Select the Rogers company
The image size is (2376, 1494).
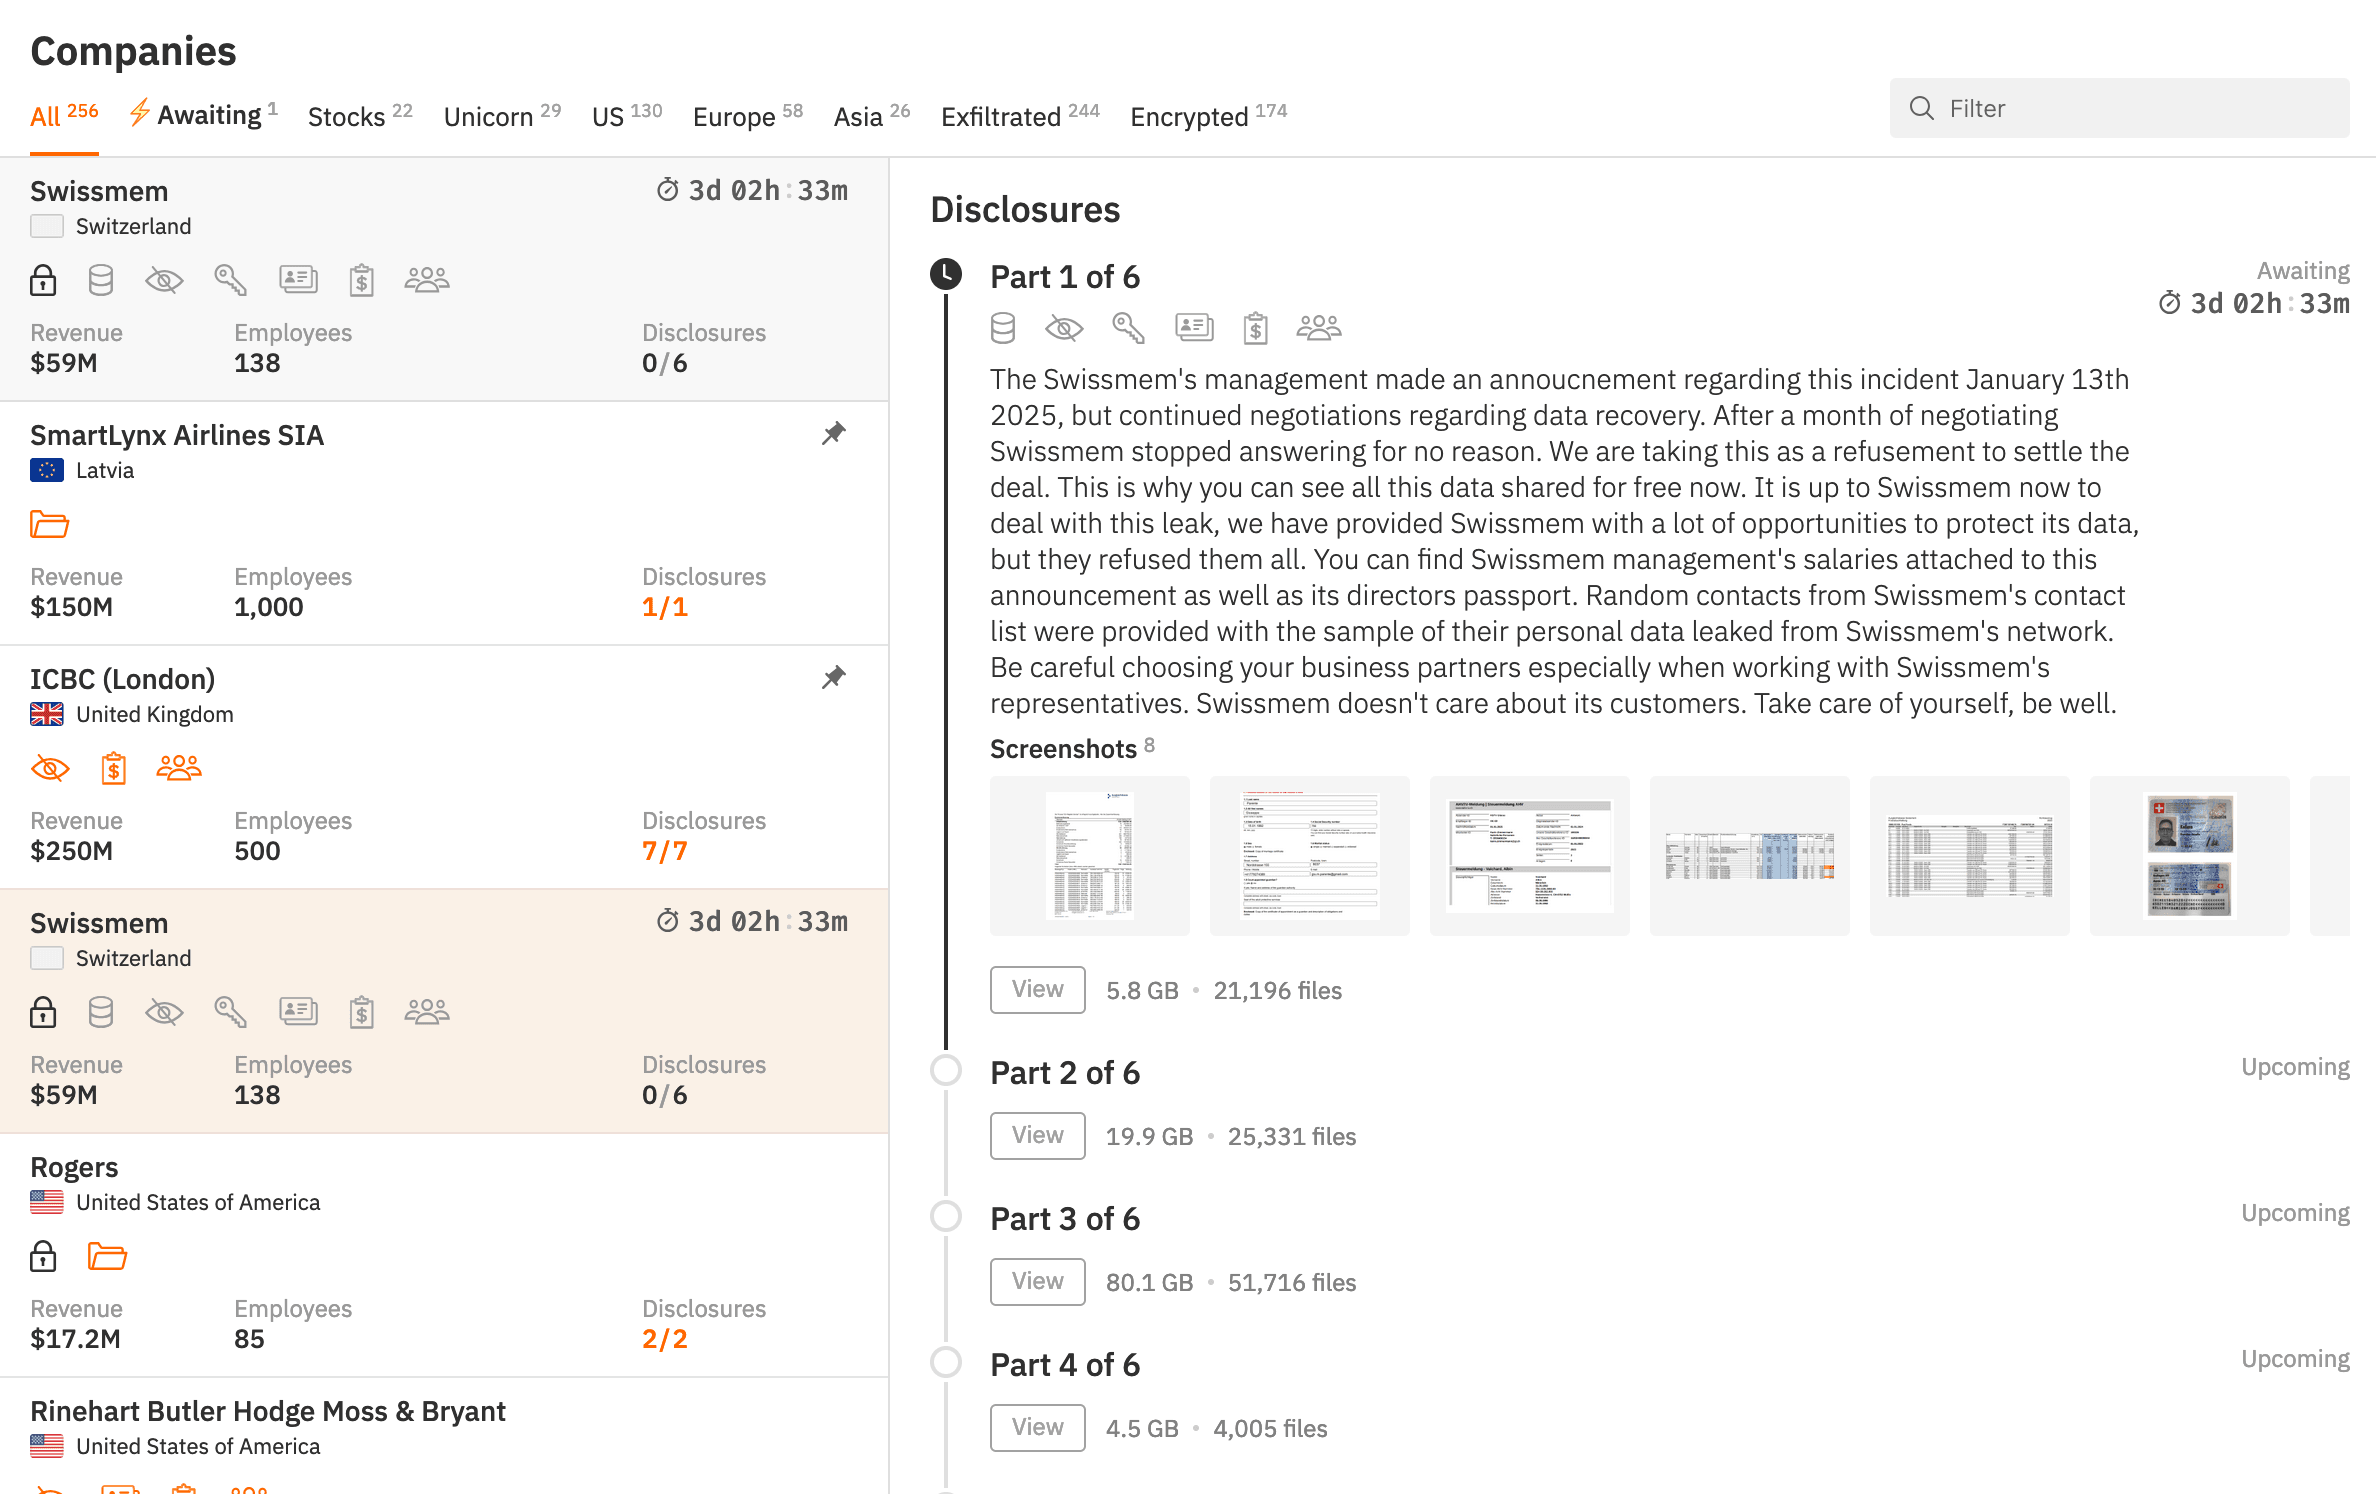[x=444, y=1255]
